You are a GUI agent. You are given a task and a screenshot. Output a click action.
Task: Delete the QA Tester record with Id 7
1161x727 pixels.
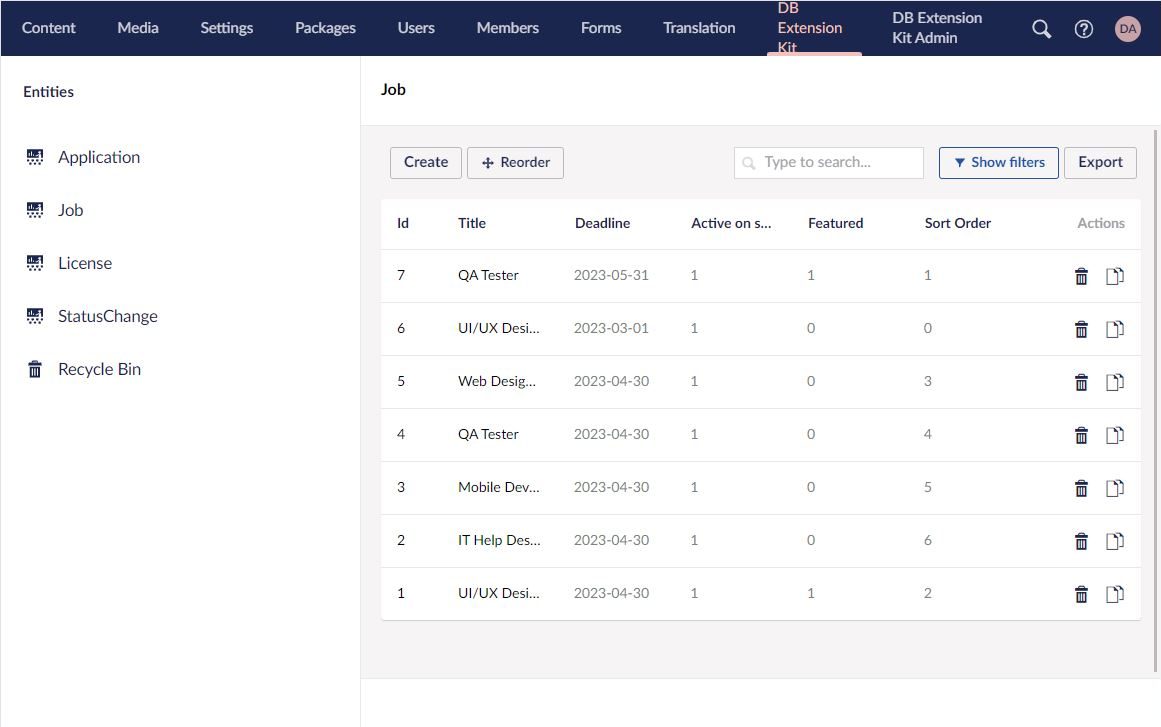1081,275
